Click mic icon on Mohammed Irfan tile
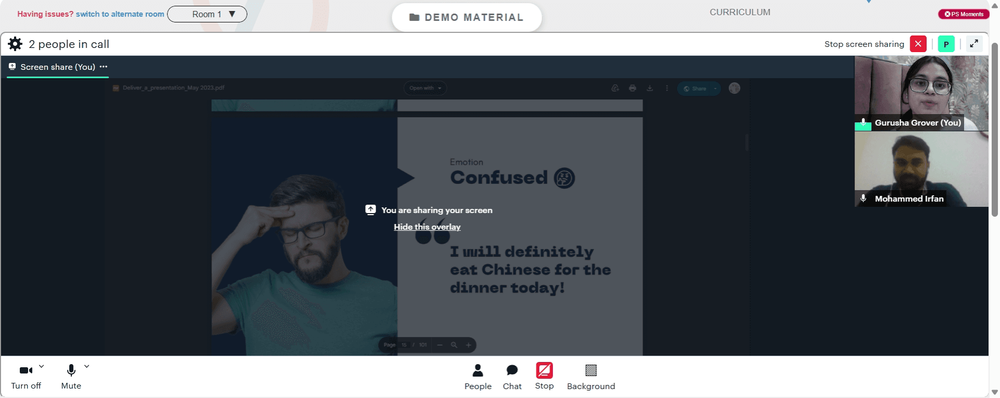 863,199
